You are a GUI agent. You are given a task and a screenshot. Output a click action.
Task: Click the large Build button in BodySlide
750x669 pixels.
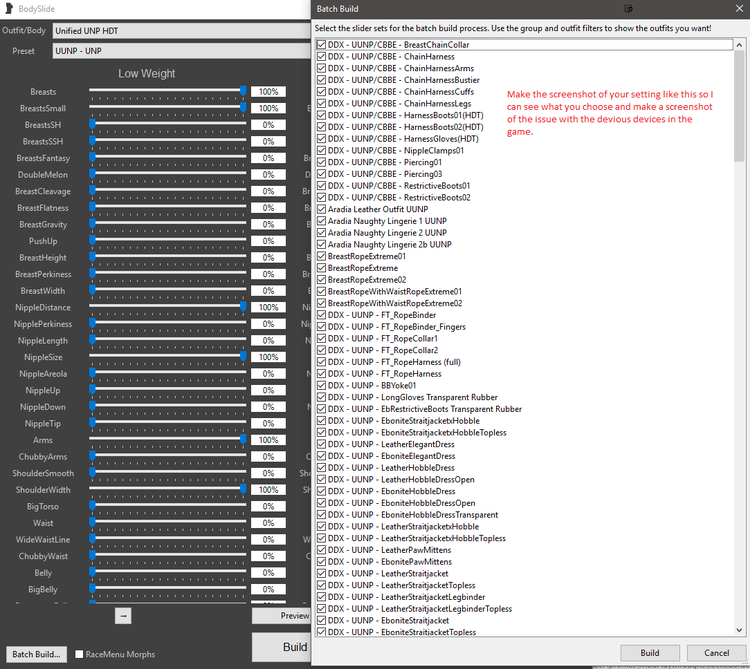coord(282,647)
